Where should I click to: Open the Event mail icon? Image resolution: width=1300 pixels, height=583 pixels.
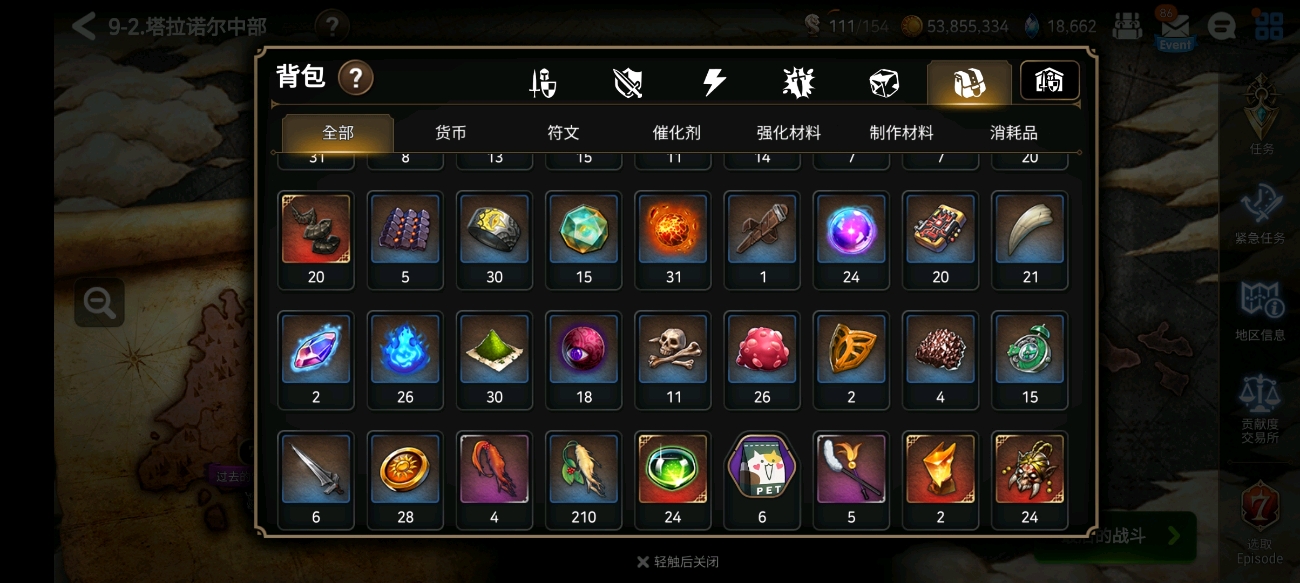(1175, 28)
